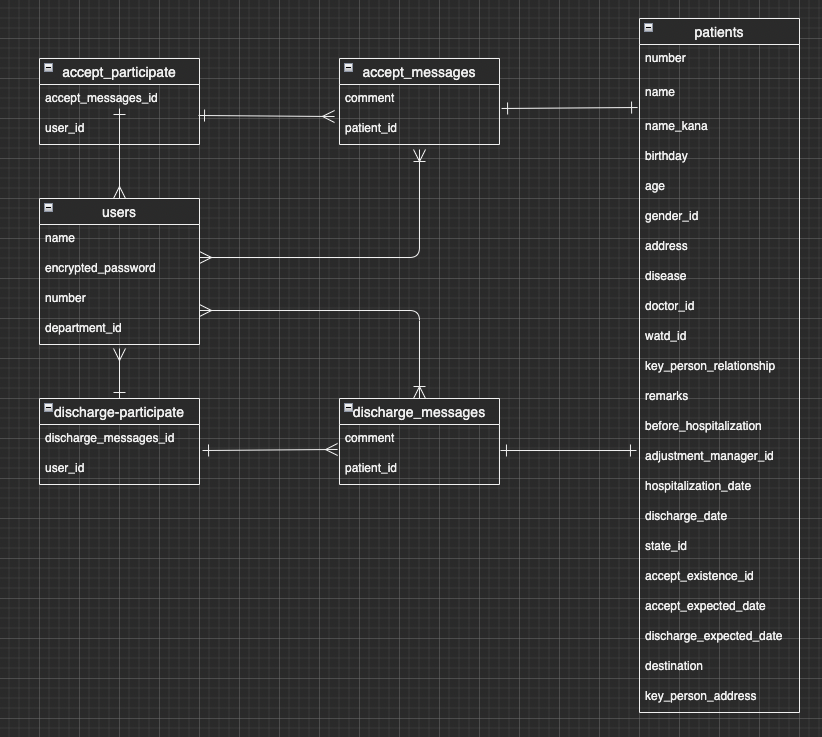Viewport: 822px width, 737px height.
Task: Click the accept_messages table collapse icon
Action: 349,68
